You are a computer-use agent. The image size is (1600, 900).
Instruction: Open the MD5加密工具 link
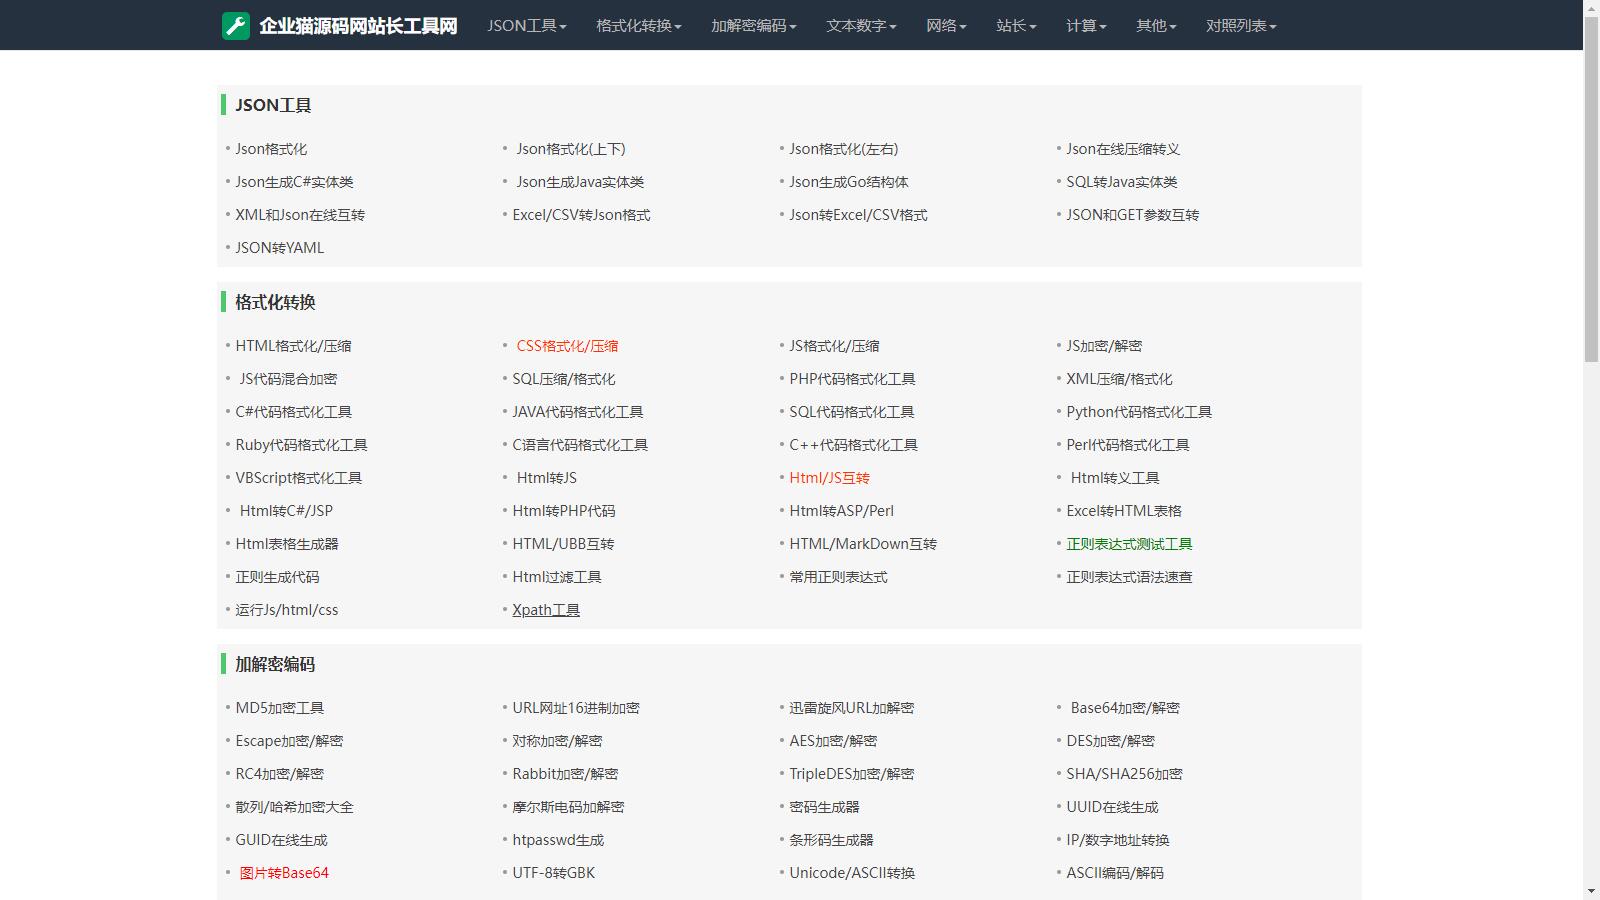[279, 708]
